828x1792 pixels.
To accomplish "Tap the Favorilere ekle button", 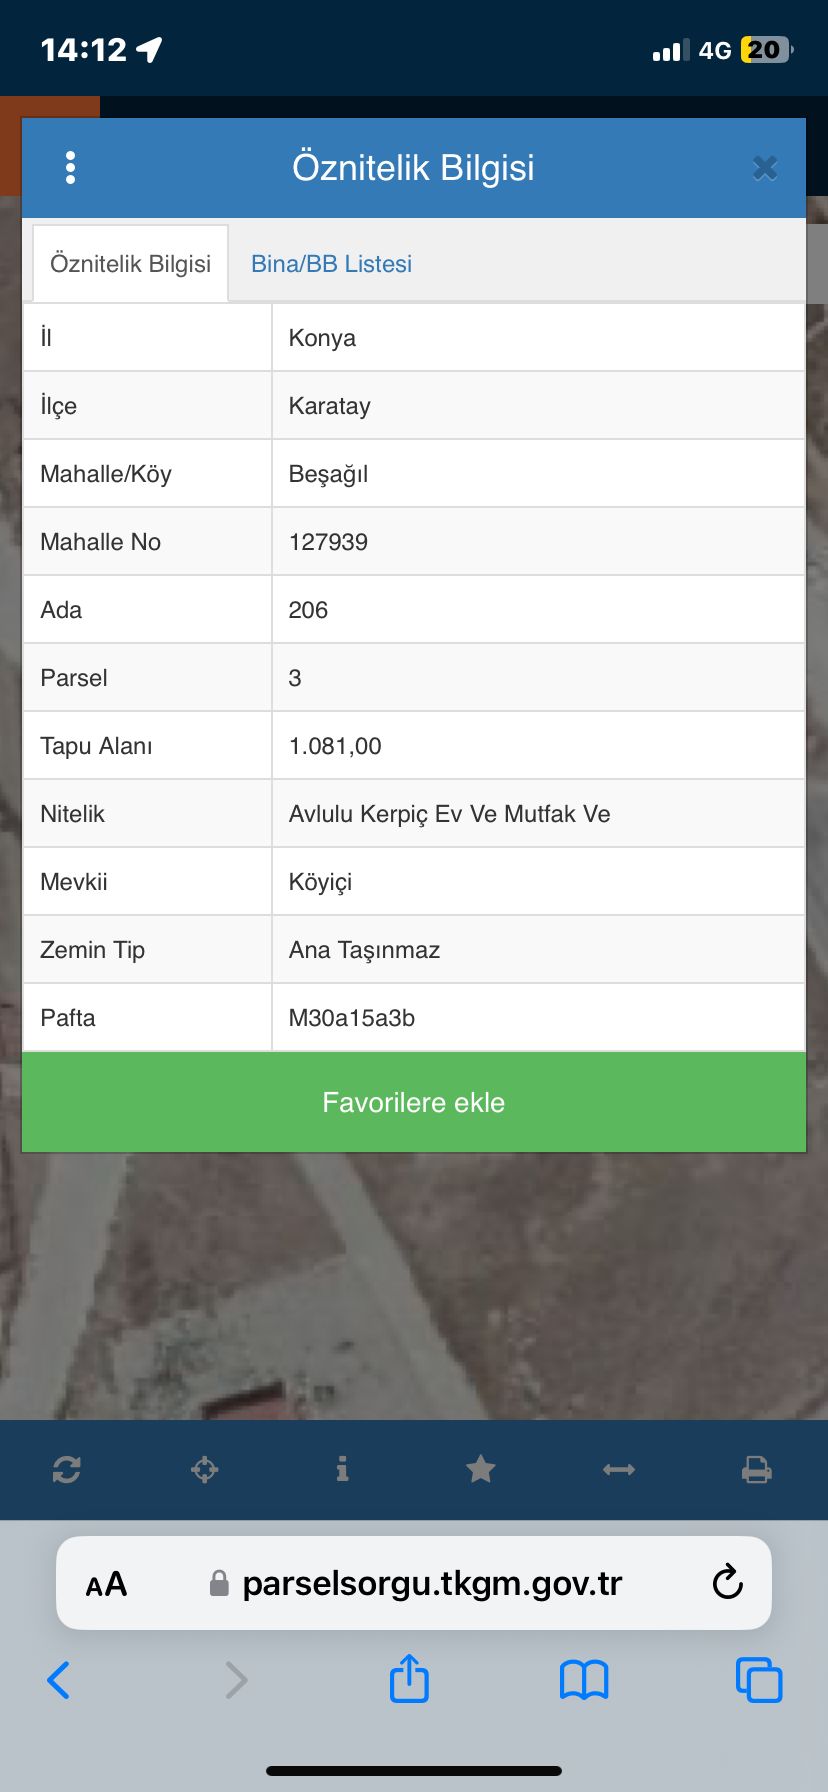I will [414, 1102].
